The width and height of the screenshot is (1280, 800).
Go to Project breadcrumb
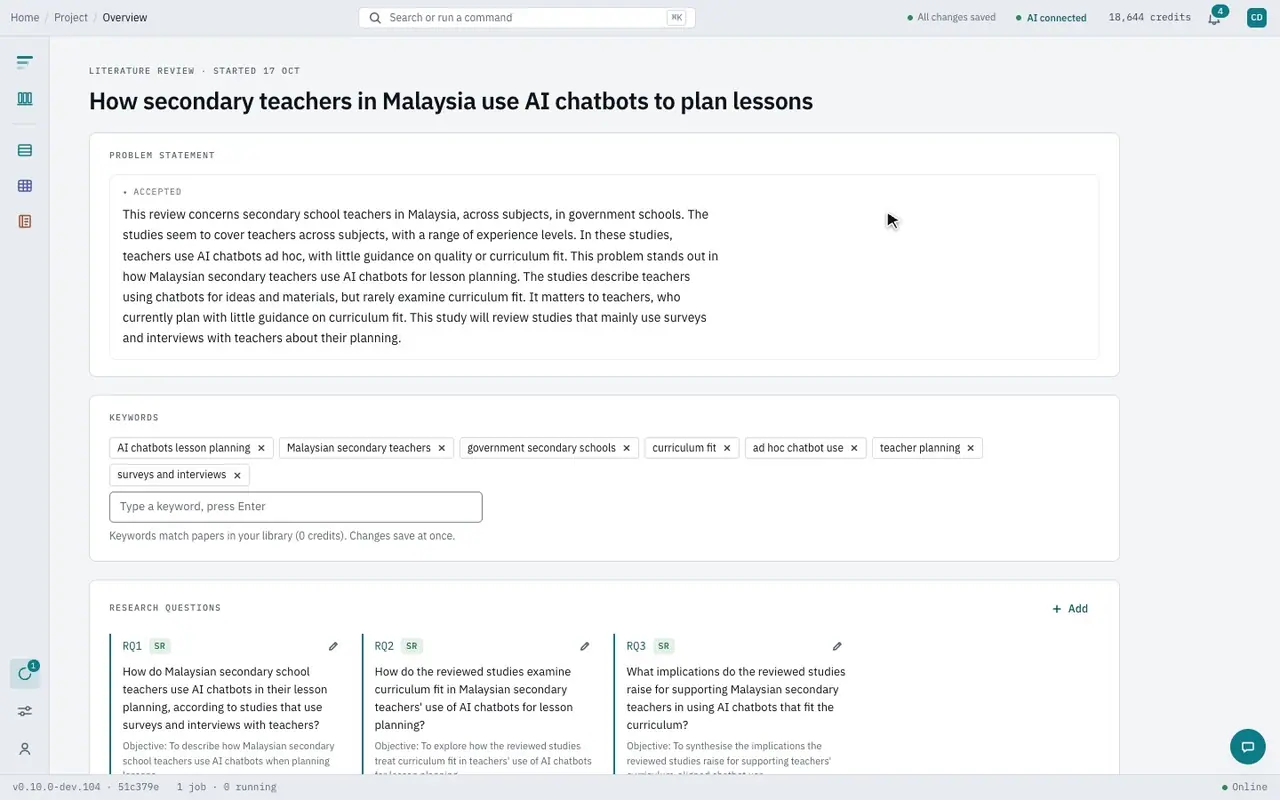click(x=71, y=17)
